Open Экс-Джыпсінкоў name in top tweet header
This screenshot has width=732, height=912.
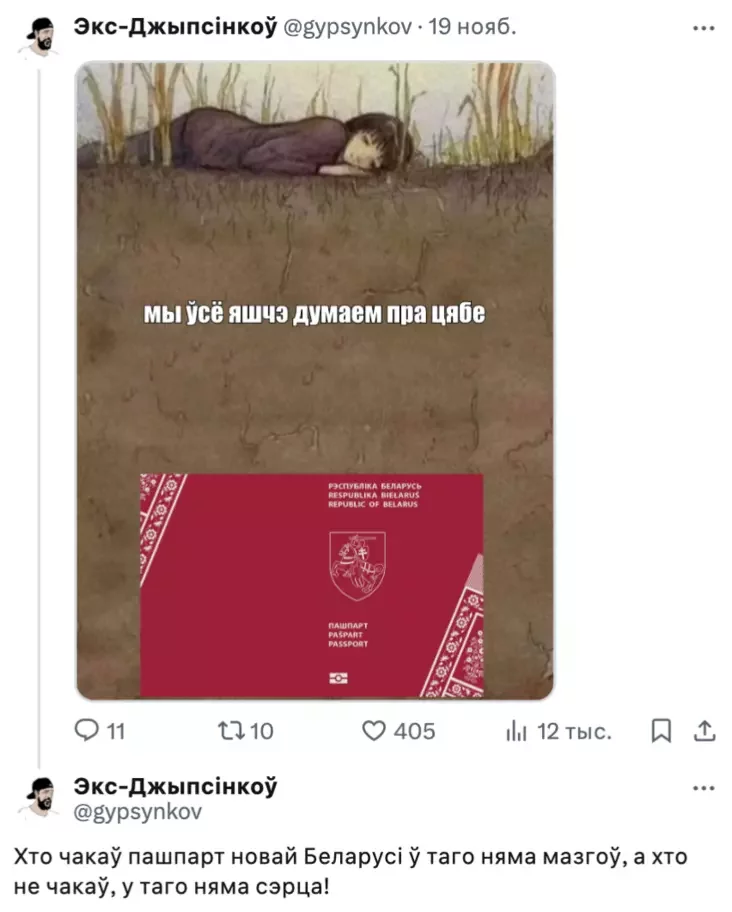[176, 27]
